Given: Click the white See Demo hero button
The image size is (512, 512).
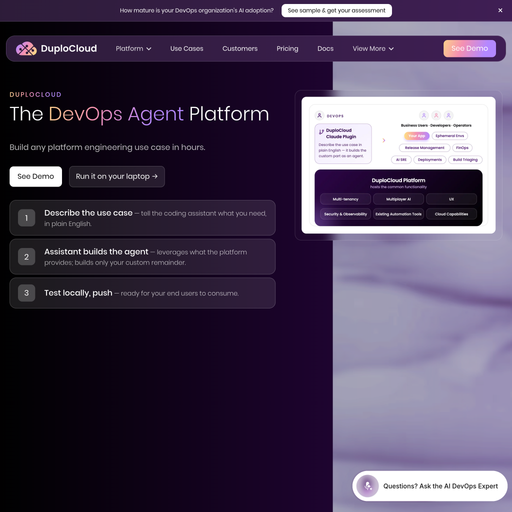Looking at the screenshot, I should [x=36, y=176].
